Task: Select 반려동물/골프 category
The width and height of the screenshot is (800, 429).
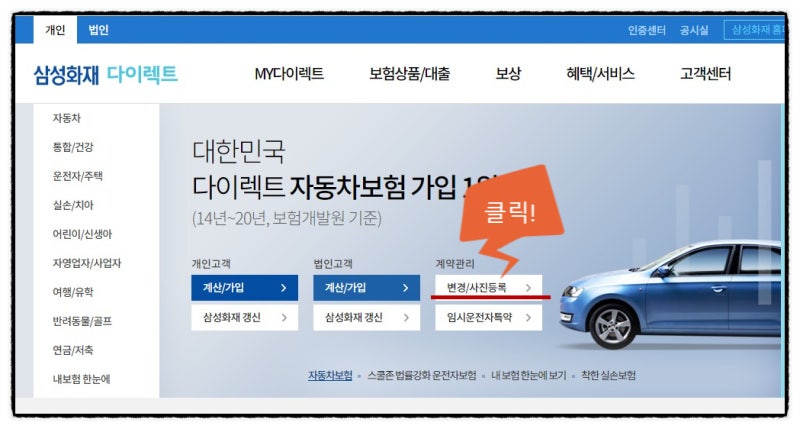Action: (x=82, y=321)
